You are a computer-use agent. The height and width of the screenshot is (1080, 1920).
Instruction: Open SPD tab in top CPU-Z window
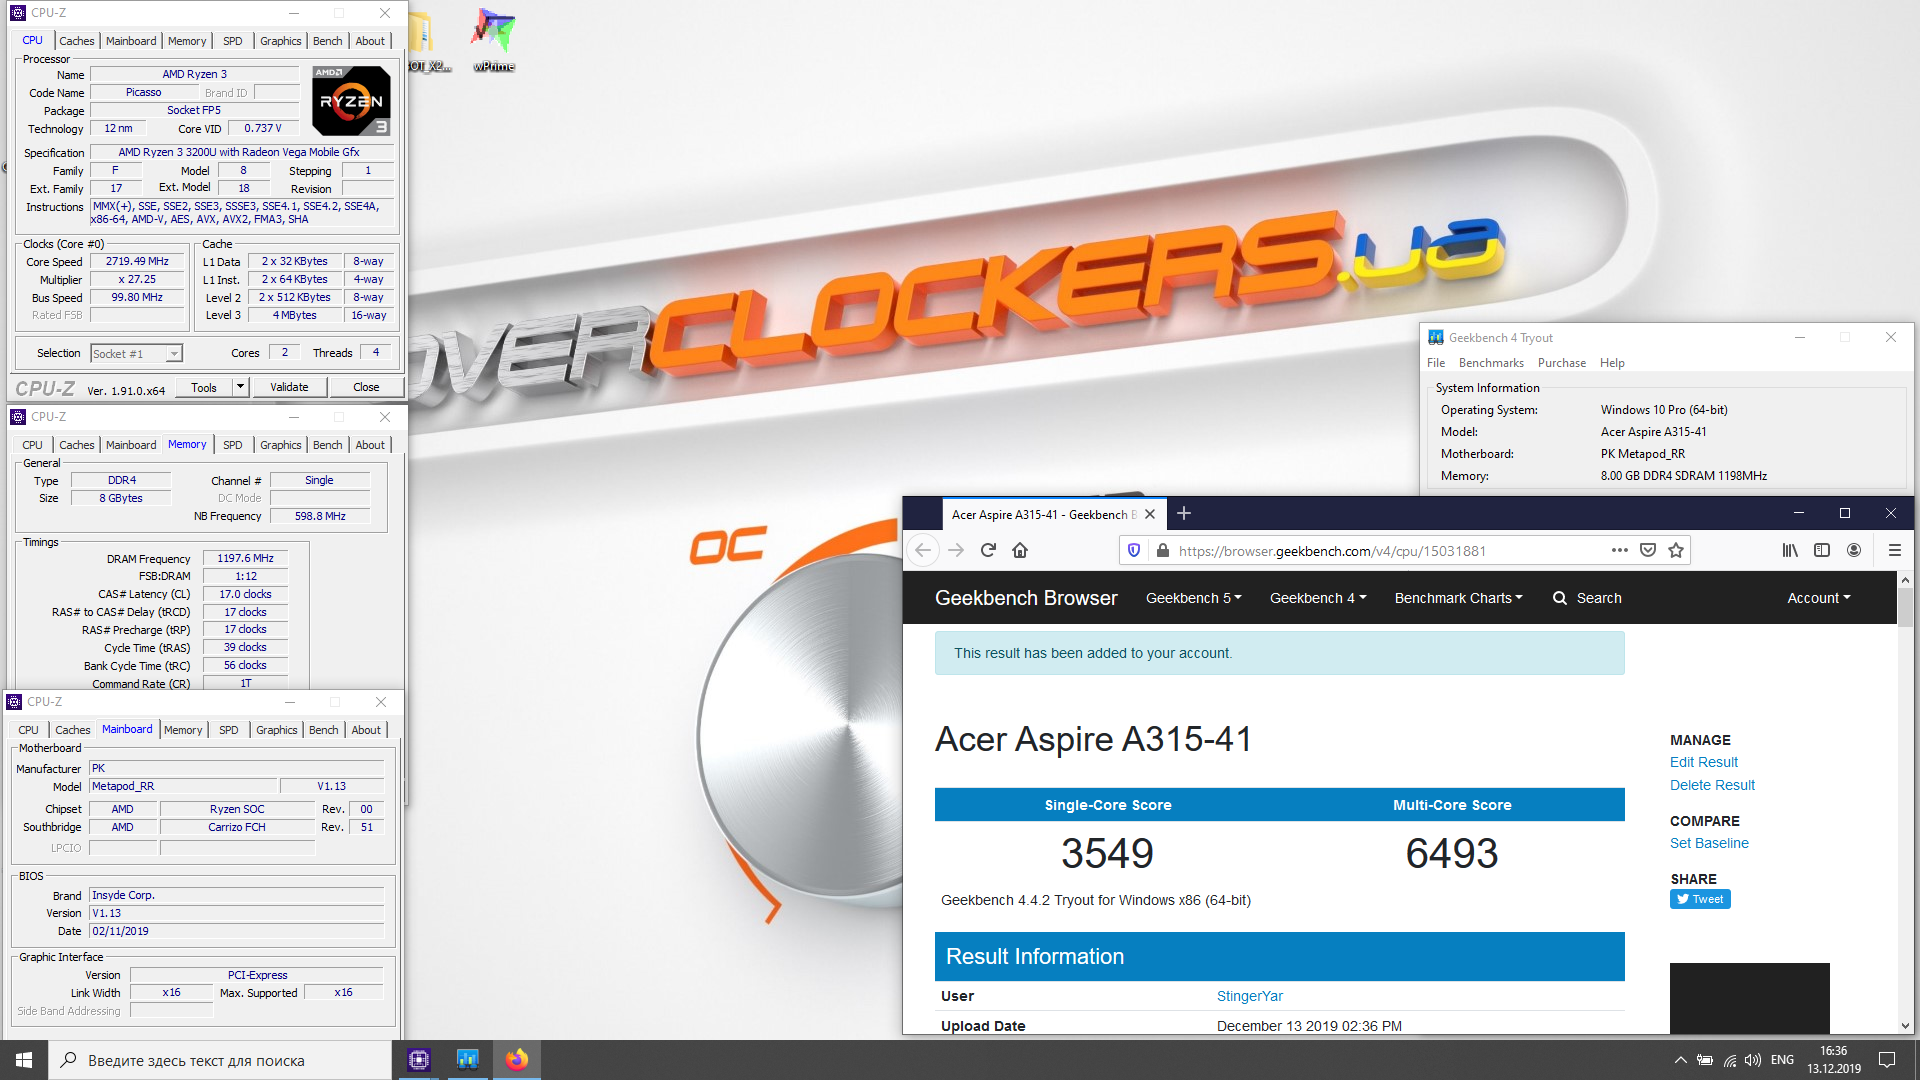(233, 41)
